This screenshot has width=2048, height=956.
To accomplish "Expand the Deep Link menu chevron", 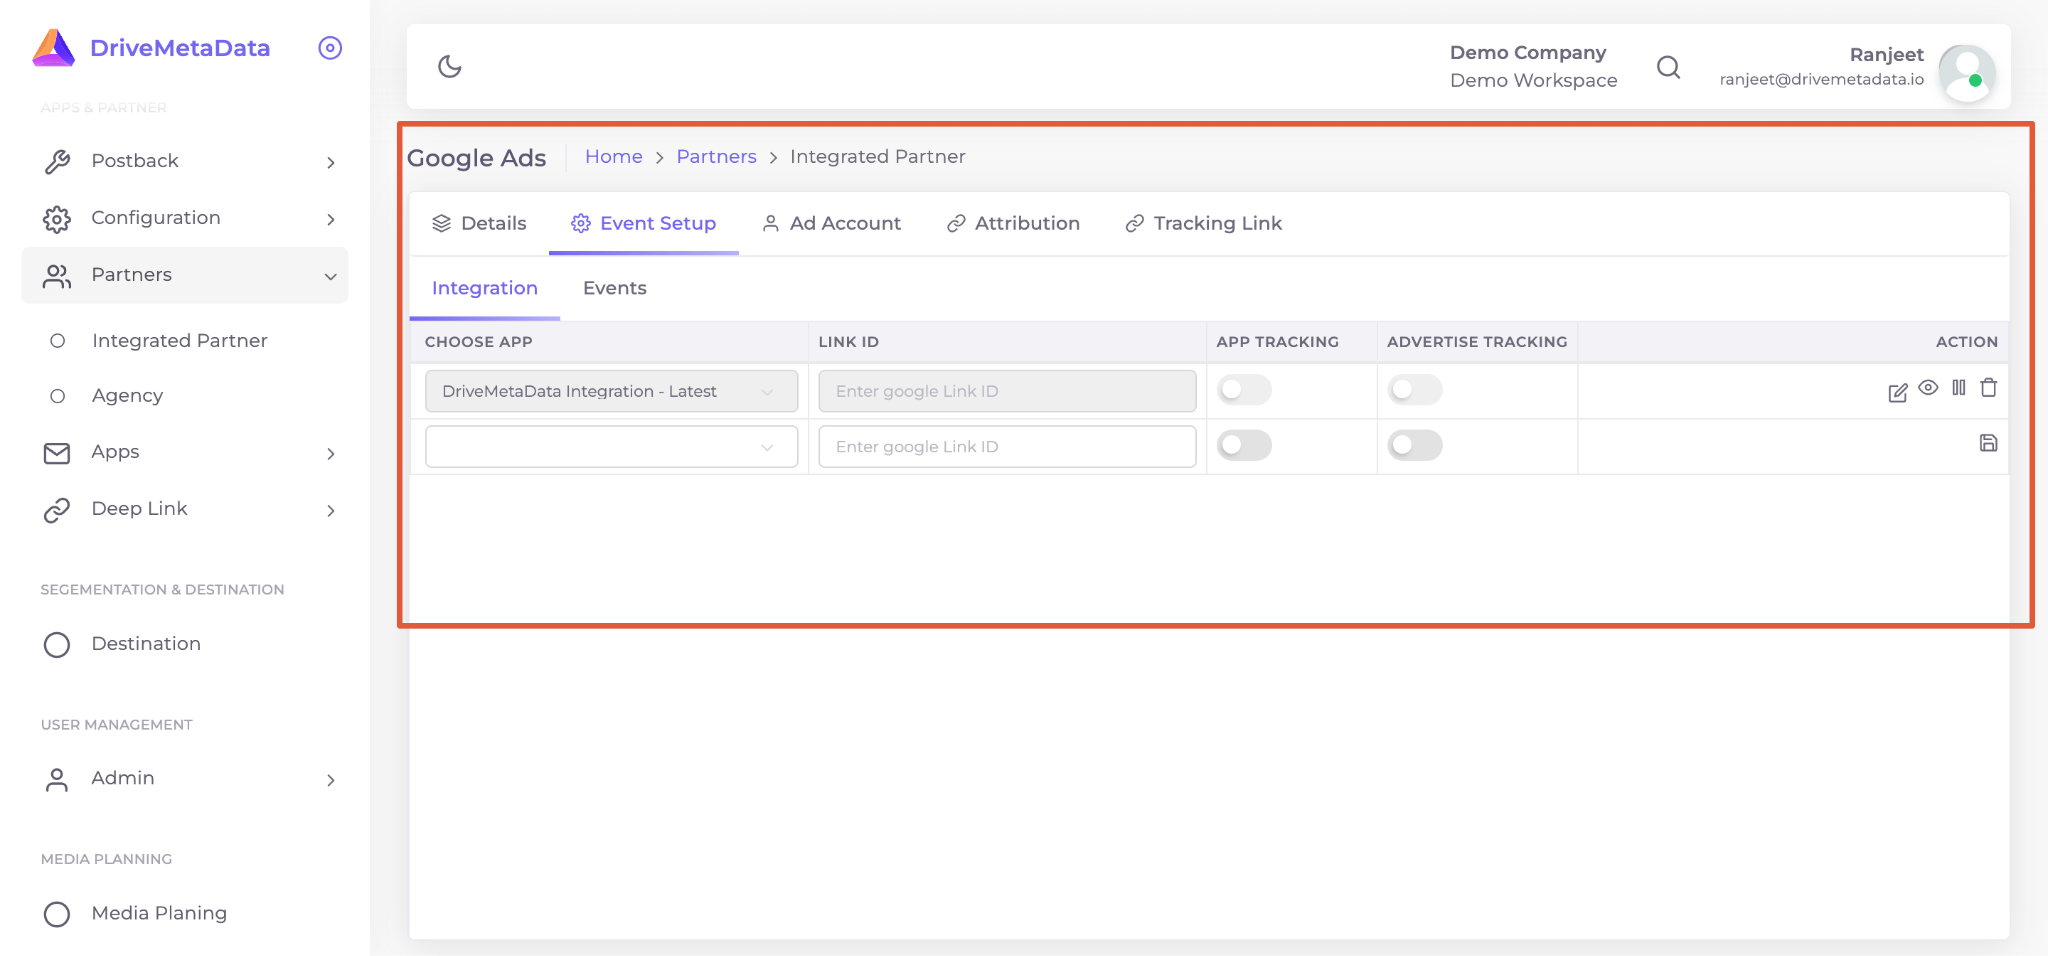I will tap(331, 511).
